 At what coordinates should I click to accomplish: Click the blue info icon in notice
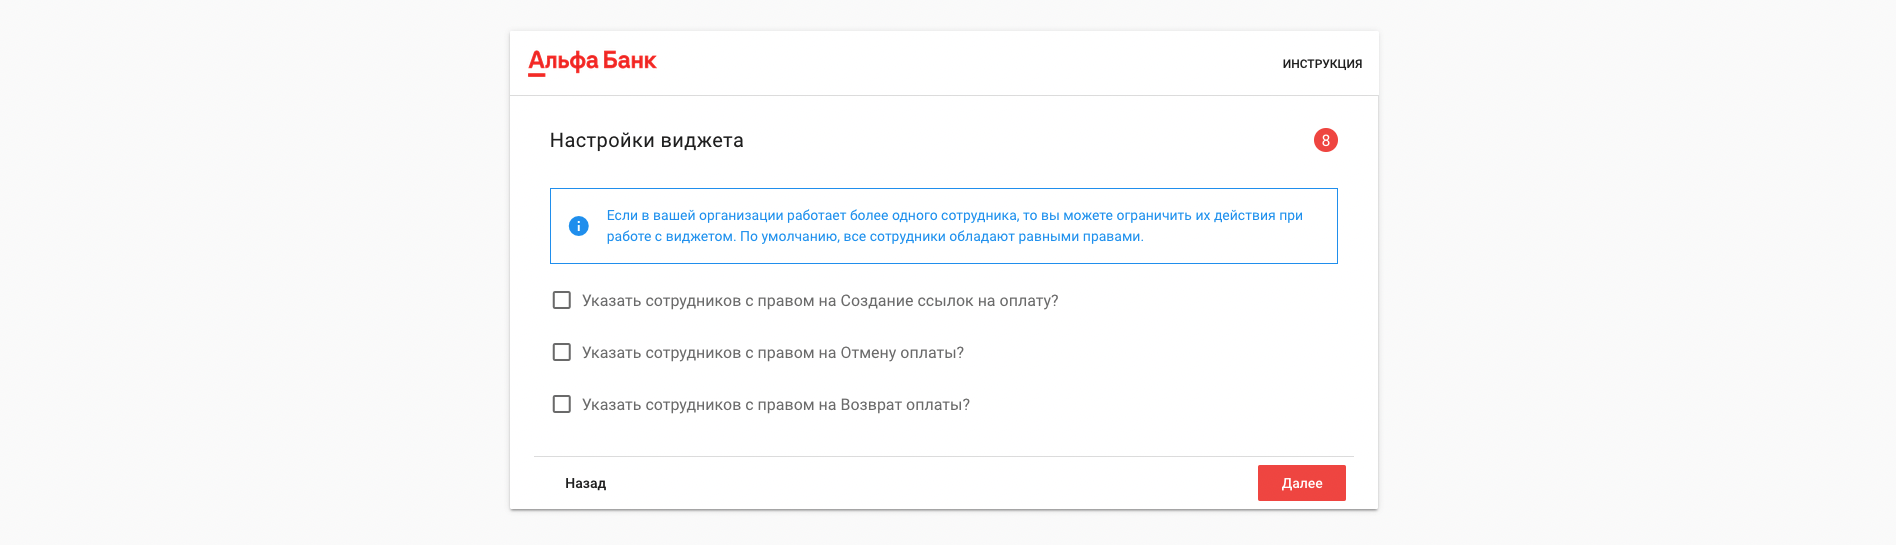(x=578, y=226)
